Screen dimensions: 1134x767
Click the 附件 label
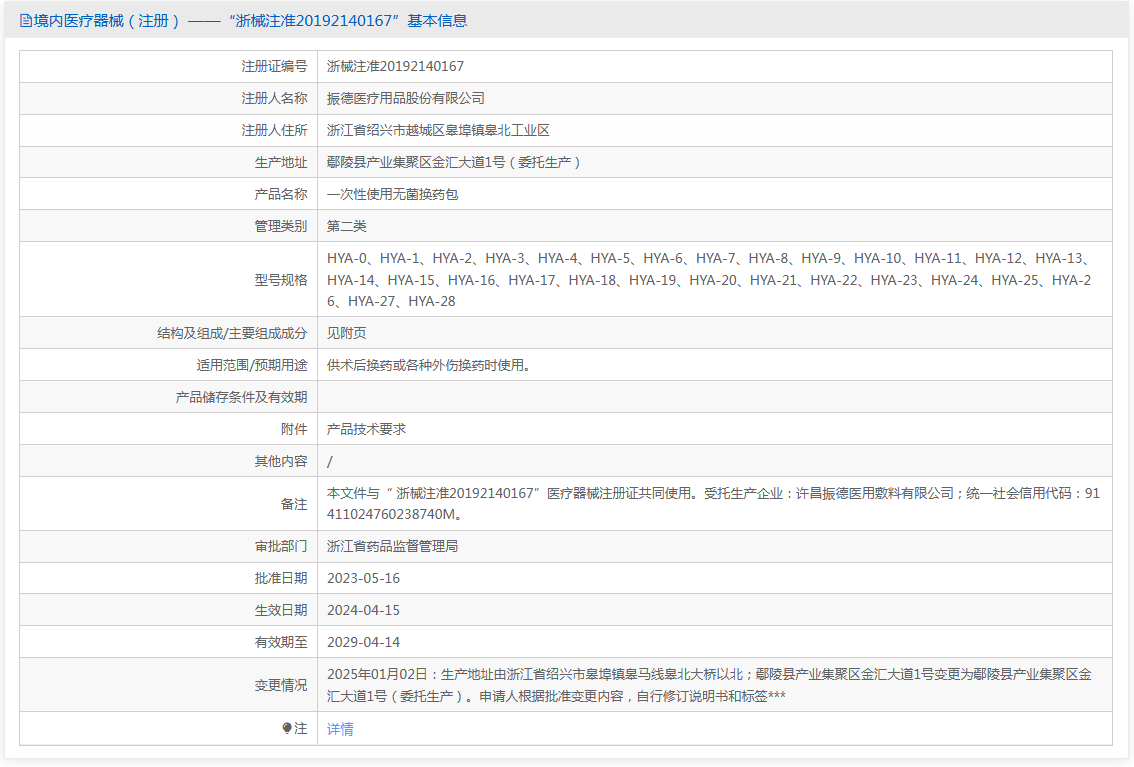click(x=294, y=429)
